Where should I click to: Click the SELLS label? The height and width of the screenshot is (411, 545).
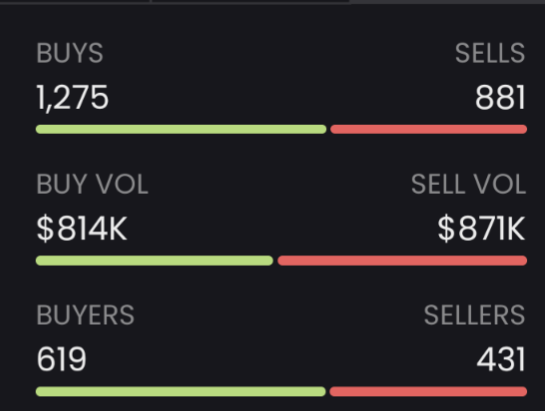point(490,53)
